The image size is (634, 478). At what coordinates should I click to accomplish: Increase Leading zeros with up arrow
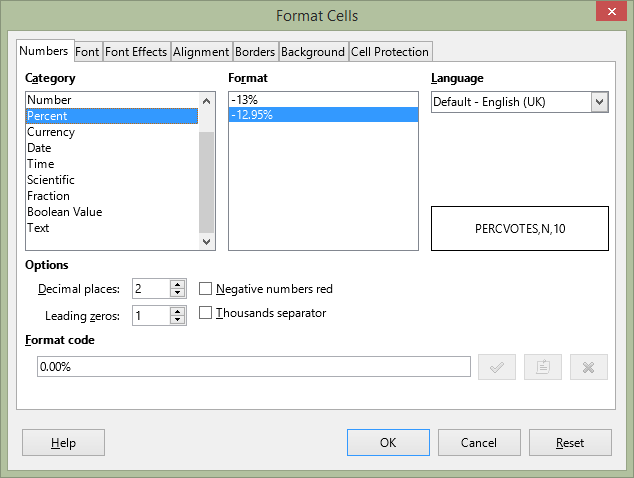(178, 311)
